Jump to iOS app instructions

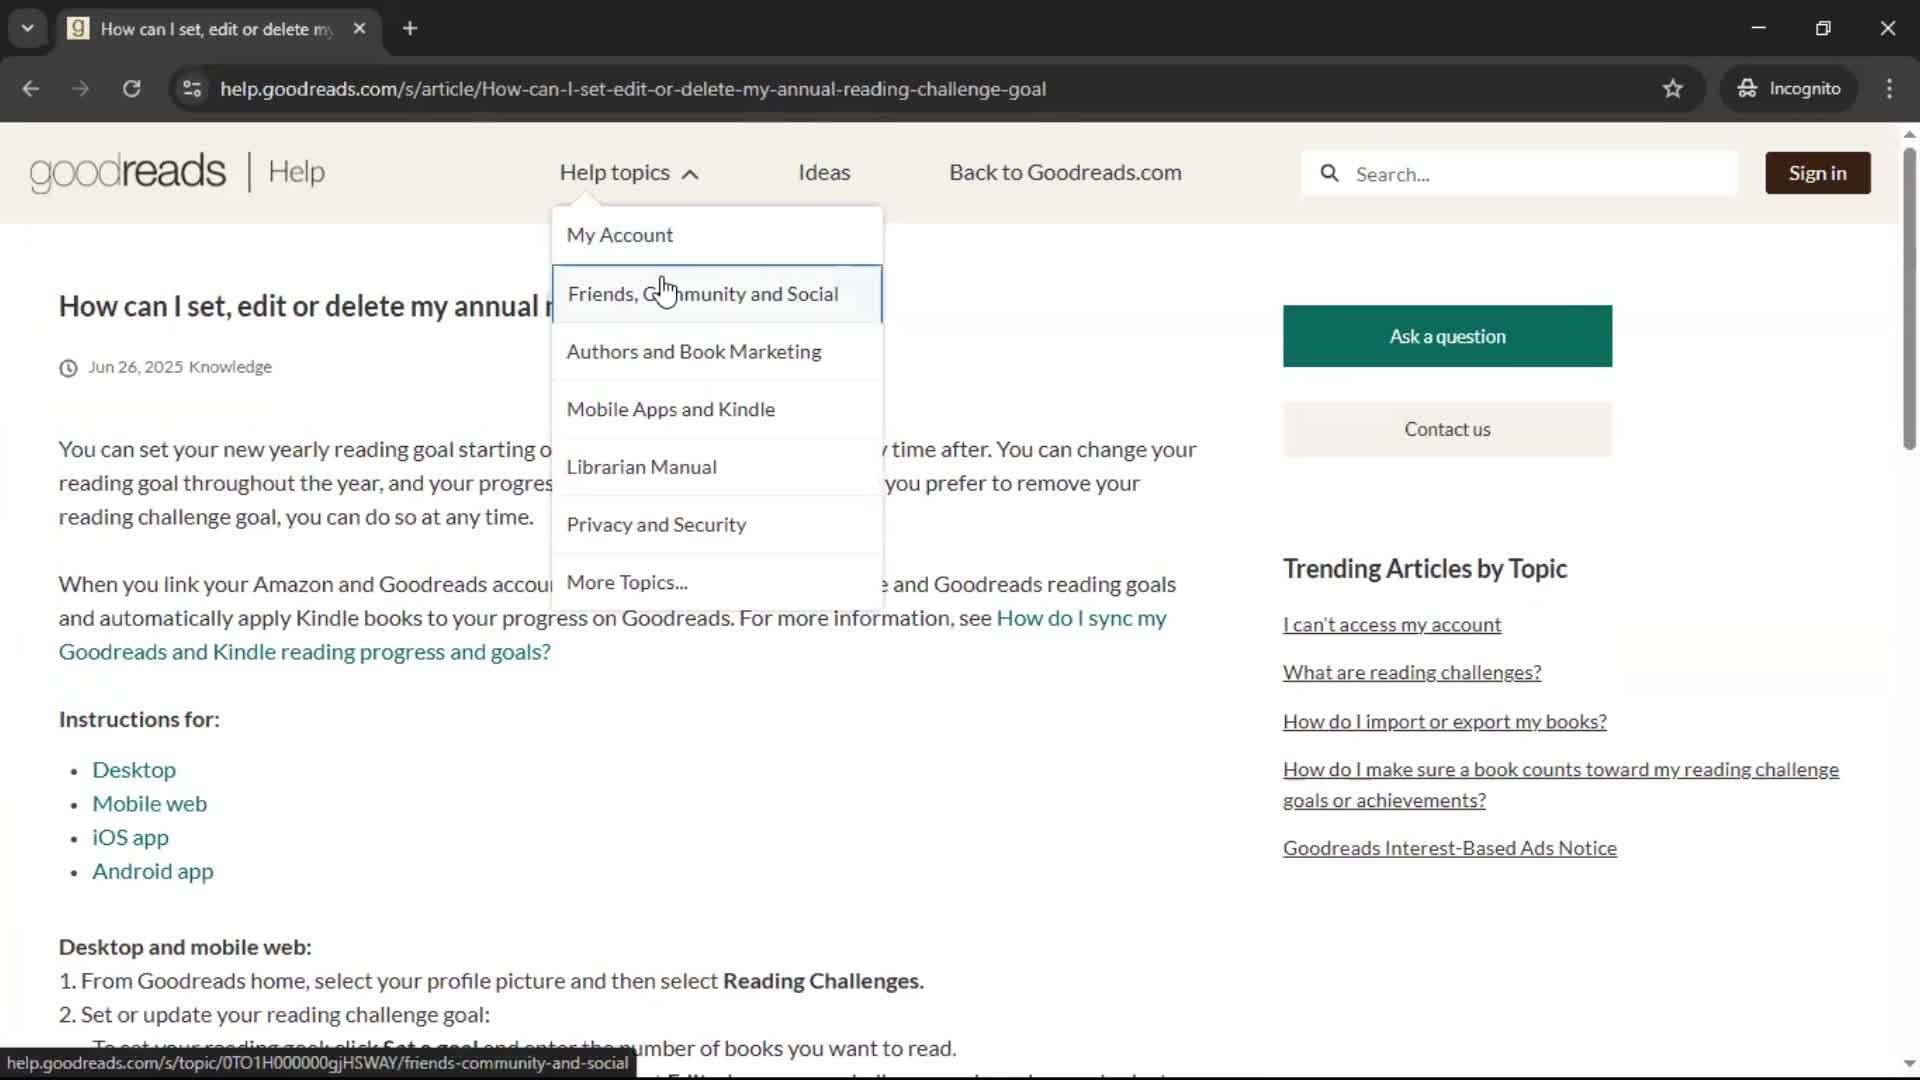point(130,838)
